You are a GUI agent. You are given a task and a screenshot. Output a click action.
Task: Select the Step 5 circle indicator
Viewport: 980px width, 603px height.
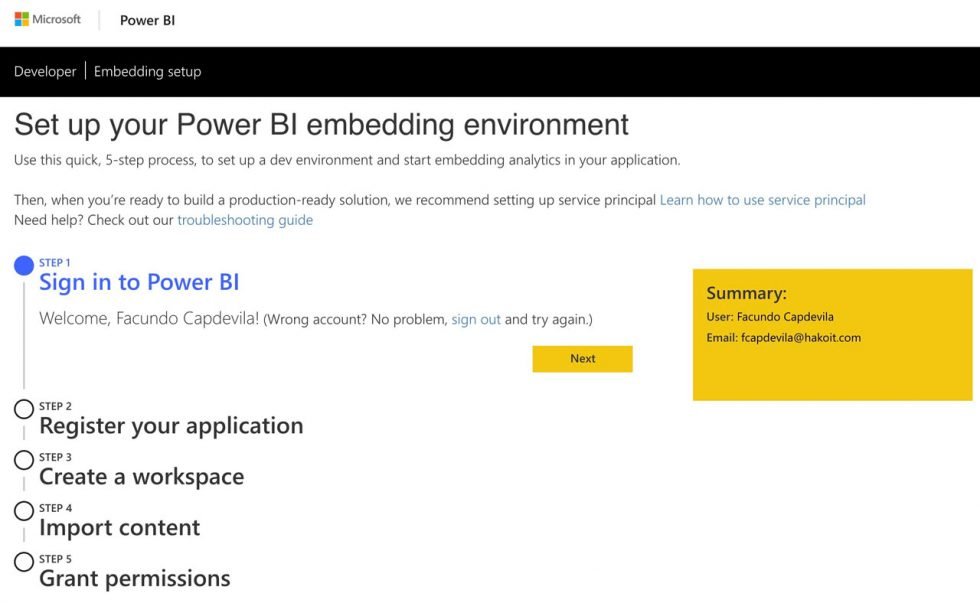click(x=24, y=562)
